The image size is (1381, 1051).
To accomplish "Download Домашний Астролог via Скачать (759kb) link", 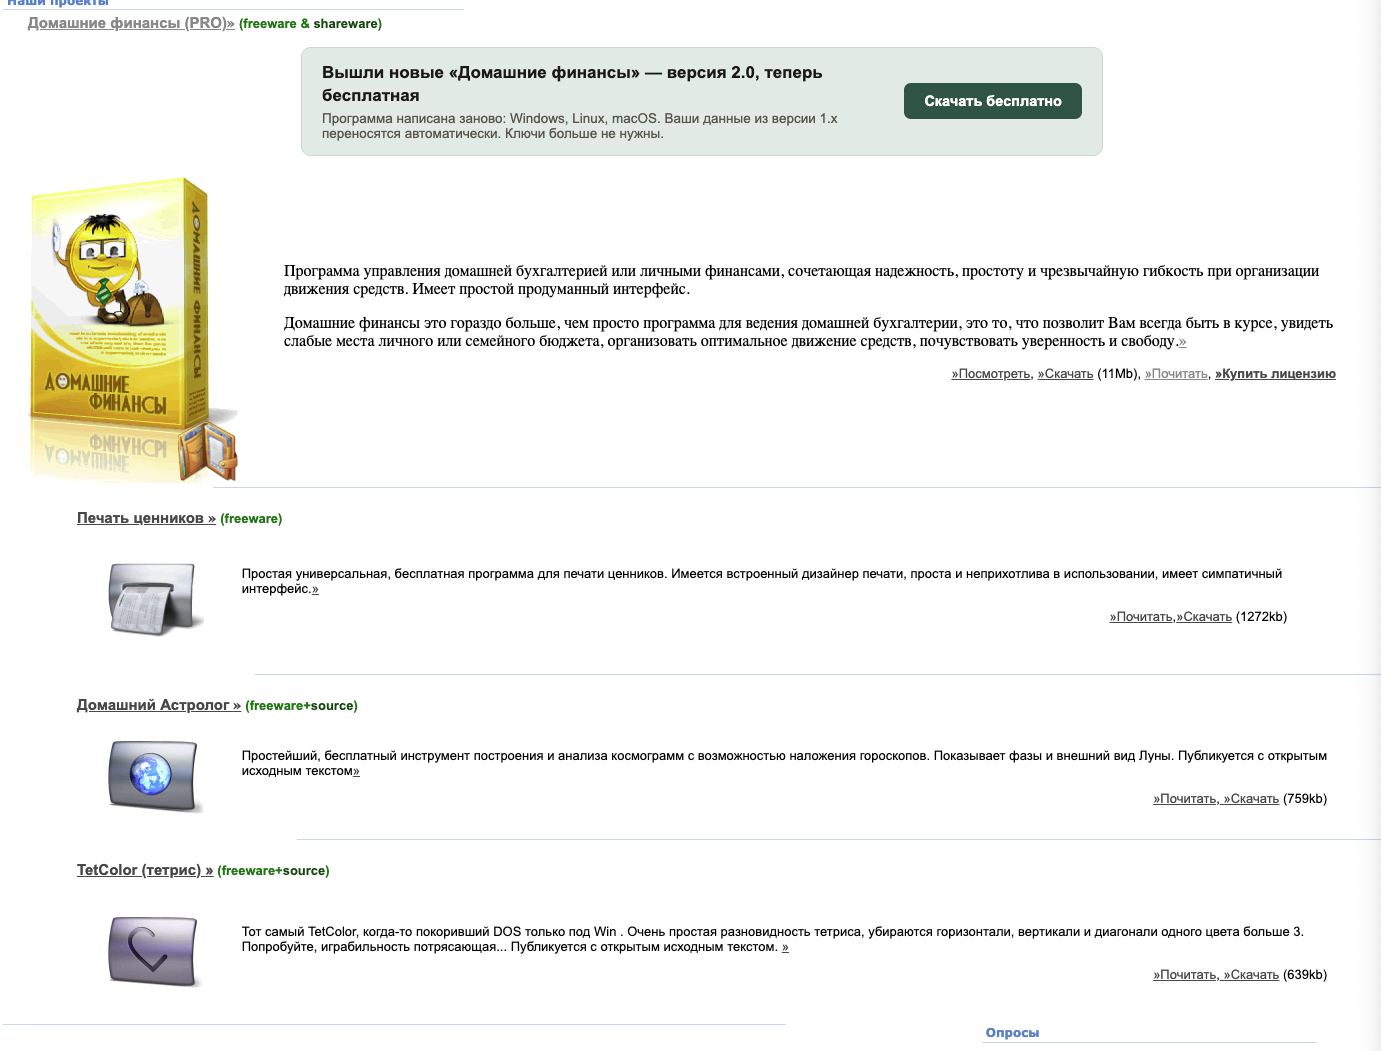I will pos(1251,799).
